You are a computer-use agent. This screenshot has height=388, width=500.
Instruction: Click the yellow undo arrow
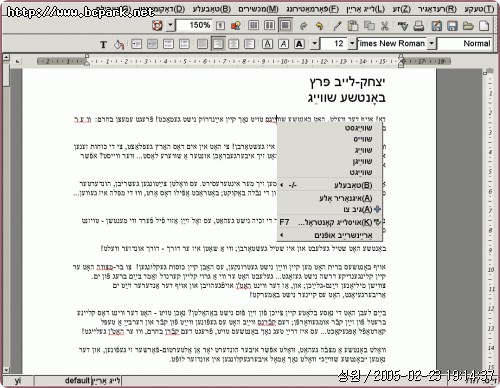click(319, 26)
